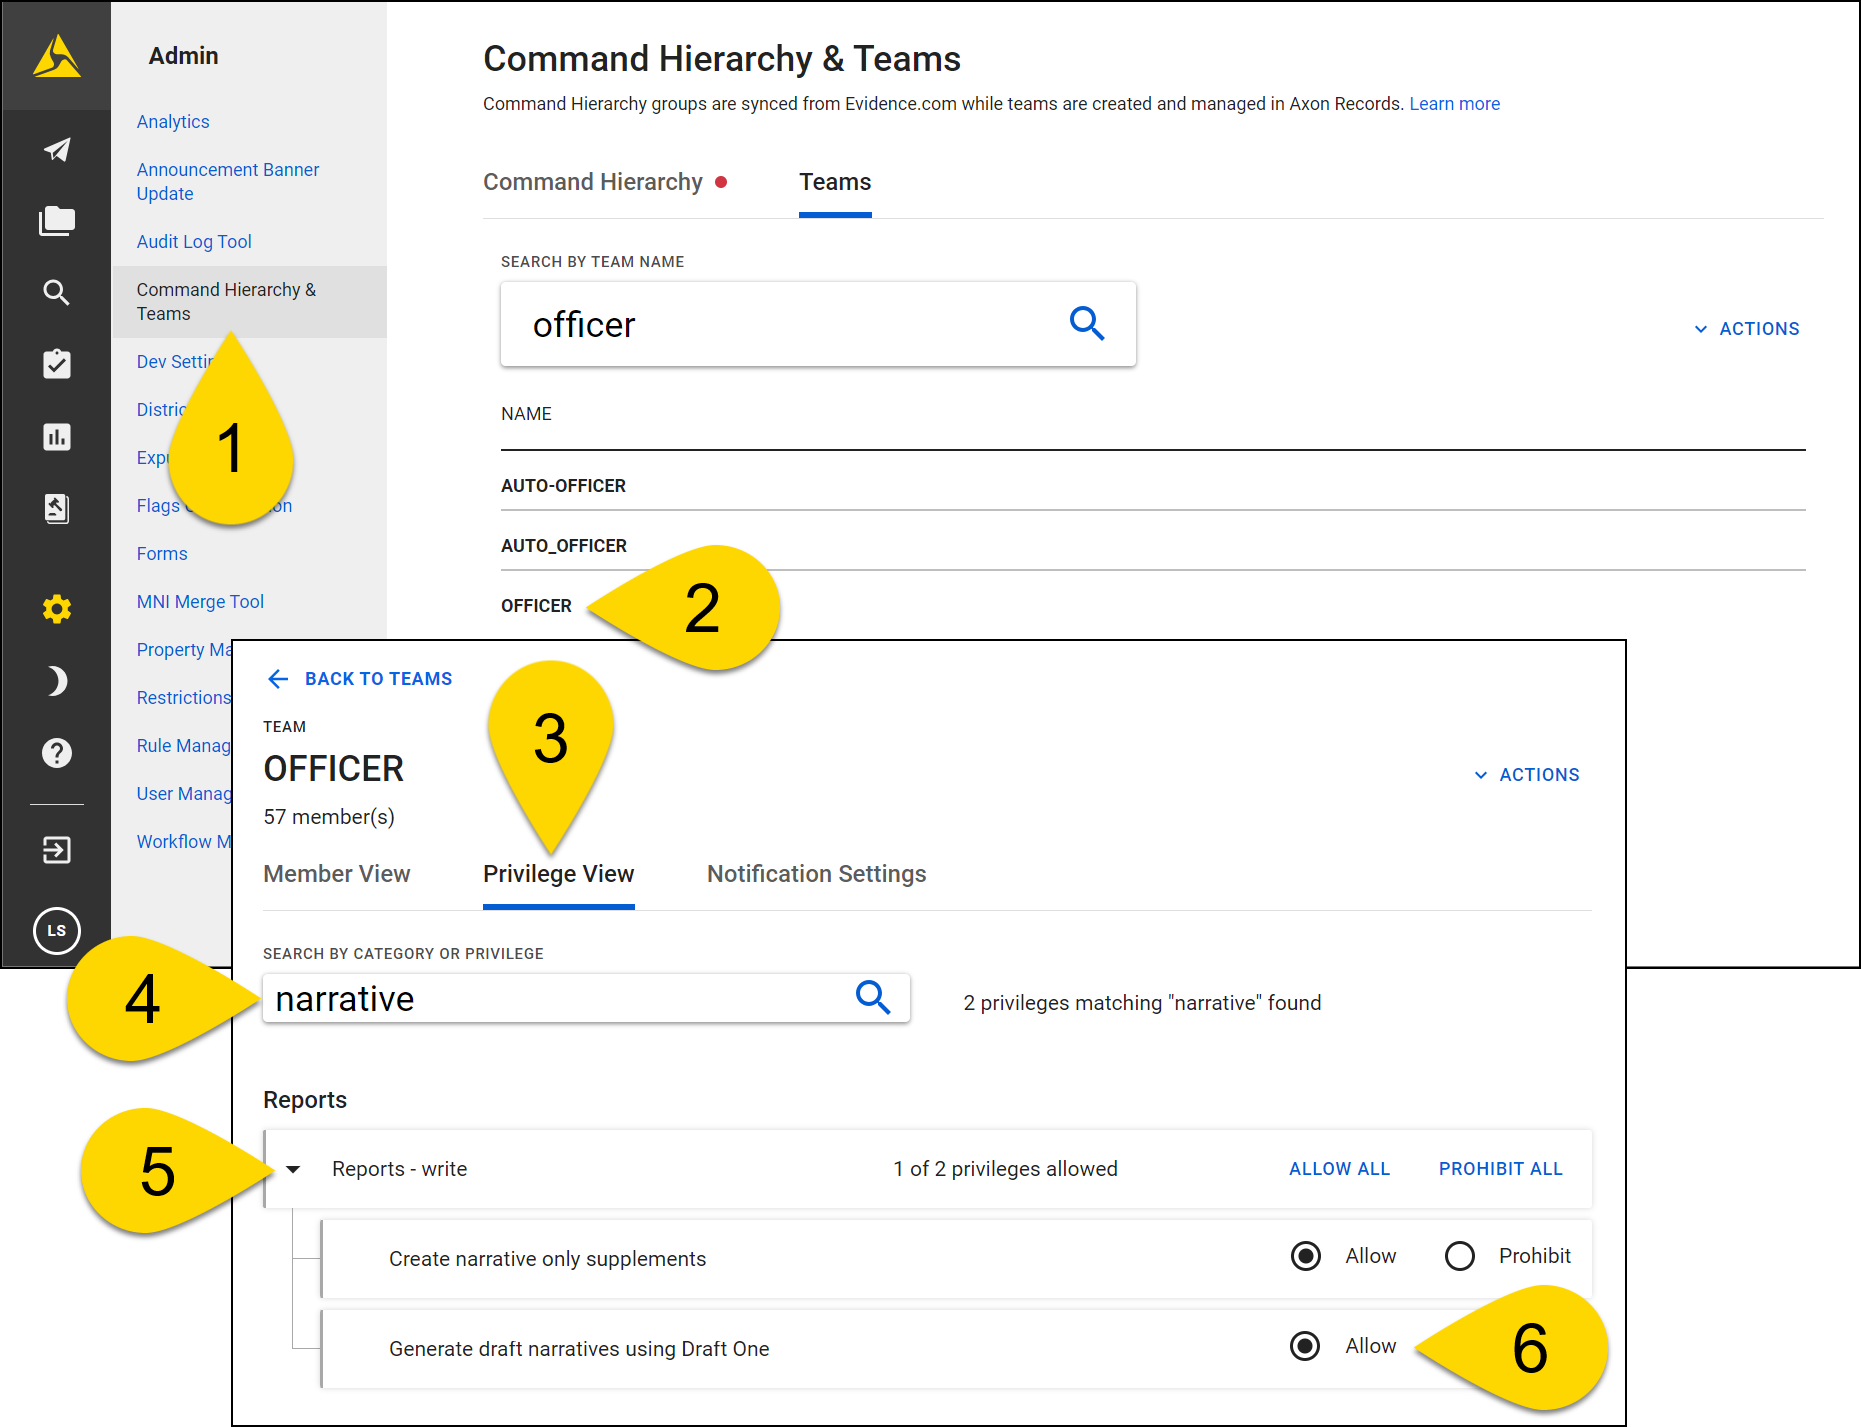Open the bar chart analytics icon

pos(57,437)
